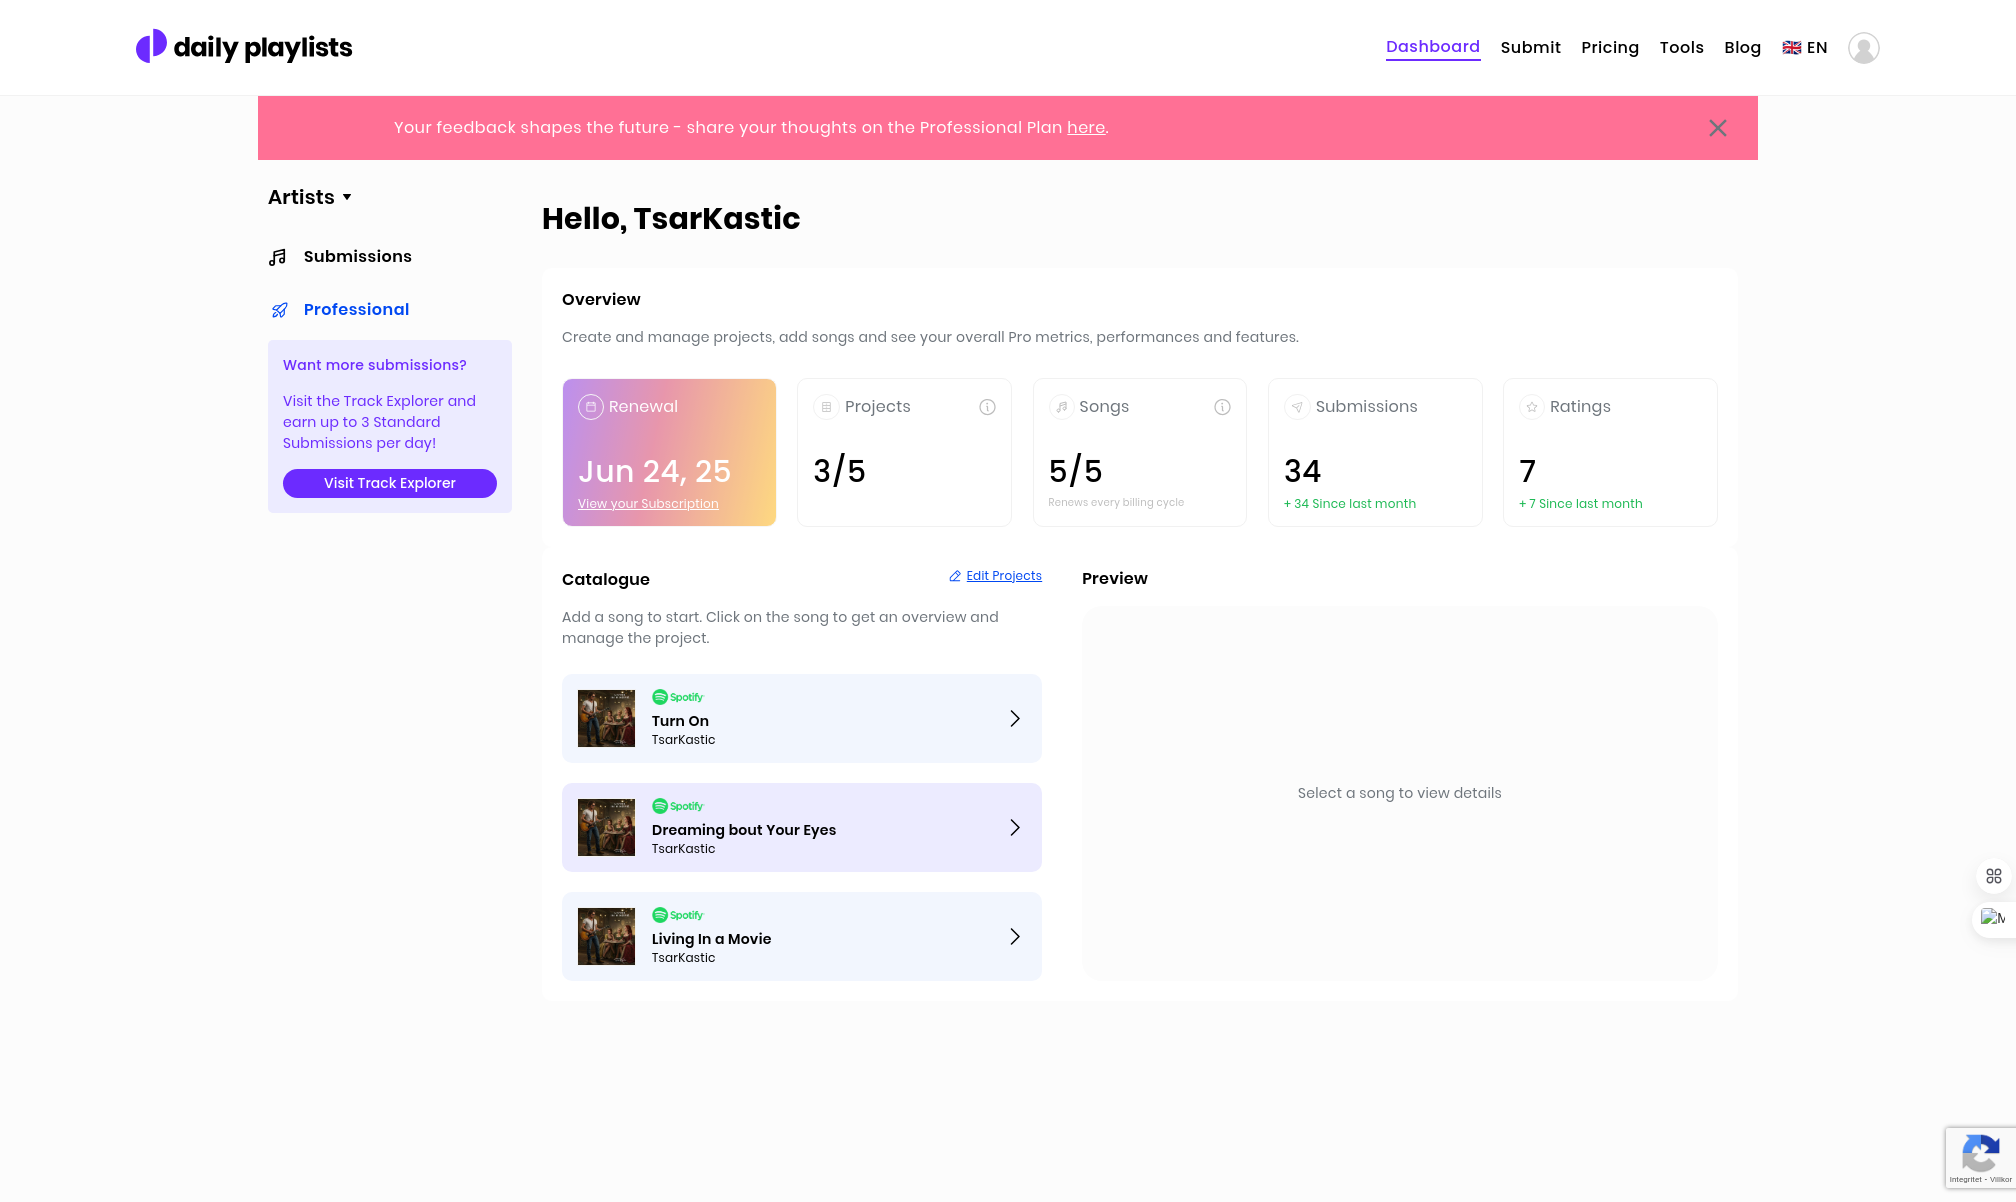The width and height of the screenshot is (2016, 1202).
Task: Click the Submissions music note icon
Action: (278, 257)
